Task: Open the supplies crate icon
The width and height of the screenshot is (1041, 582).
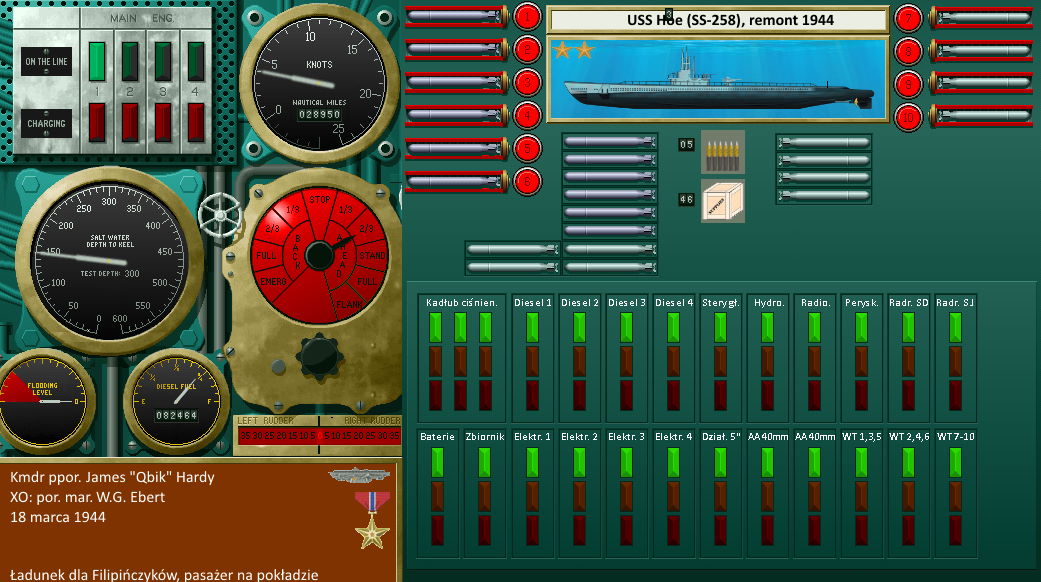Action: coord(722,200)
